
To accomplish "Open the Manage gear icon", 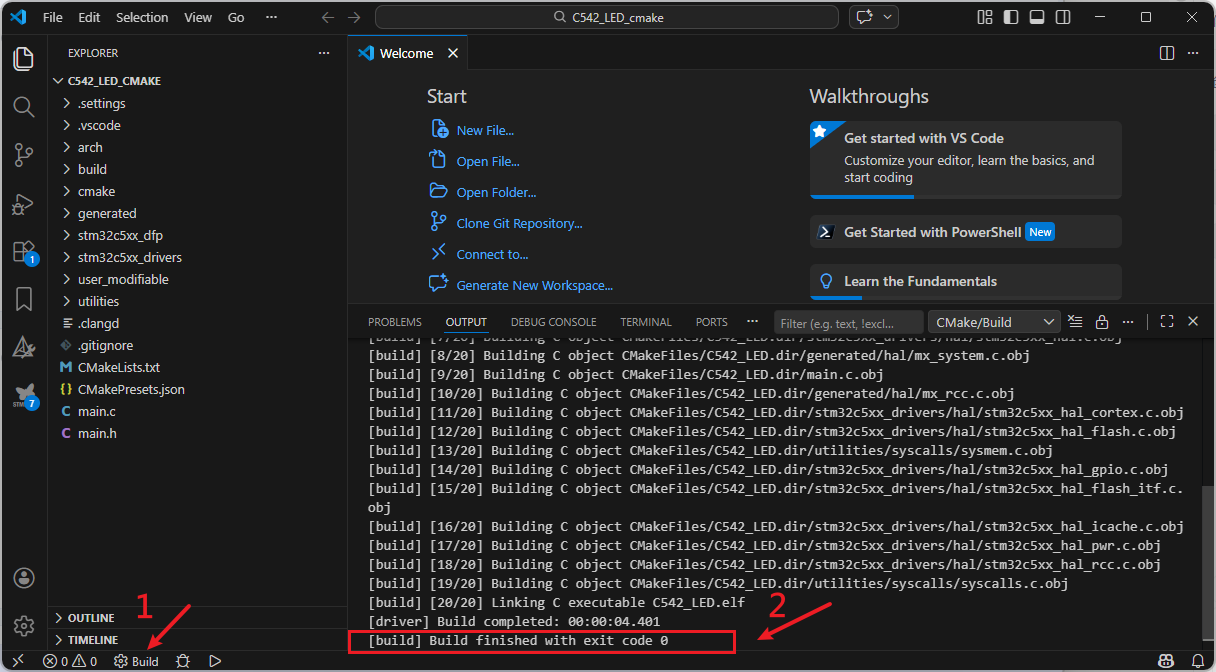I will tap(23, 626).
